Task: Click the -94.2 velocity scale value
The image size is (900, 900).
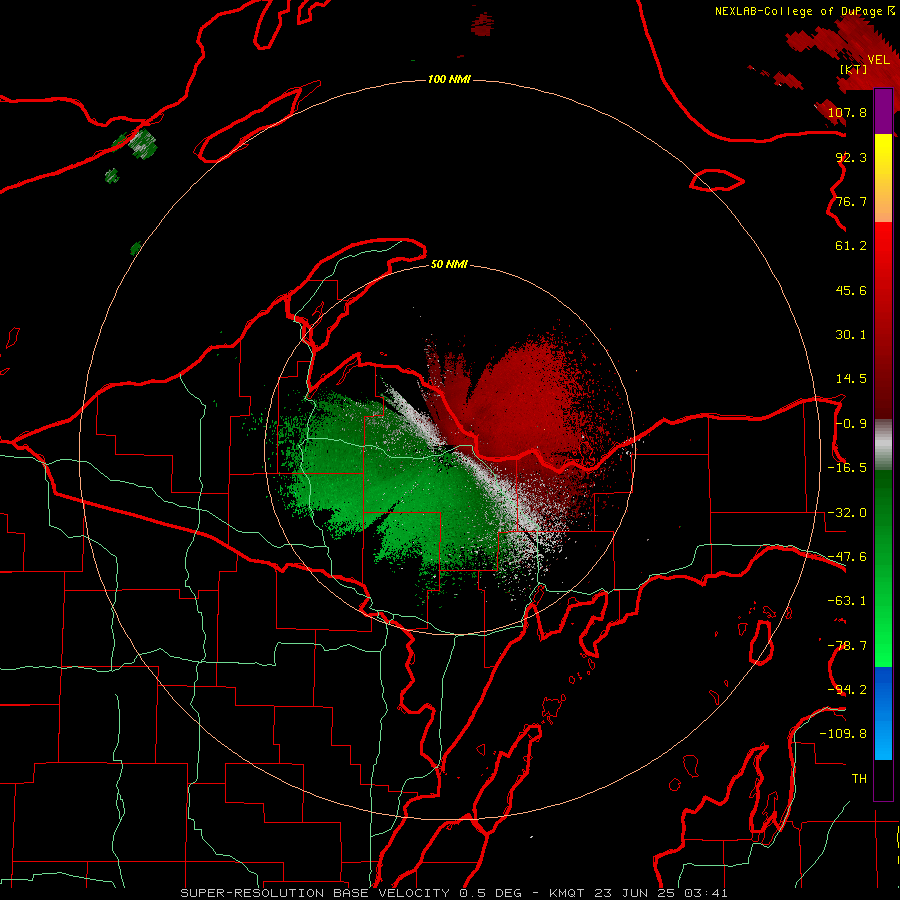Action: pyautogui.click(x=847, y=689)
